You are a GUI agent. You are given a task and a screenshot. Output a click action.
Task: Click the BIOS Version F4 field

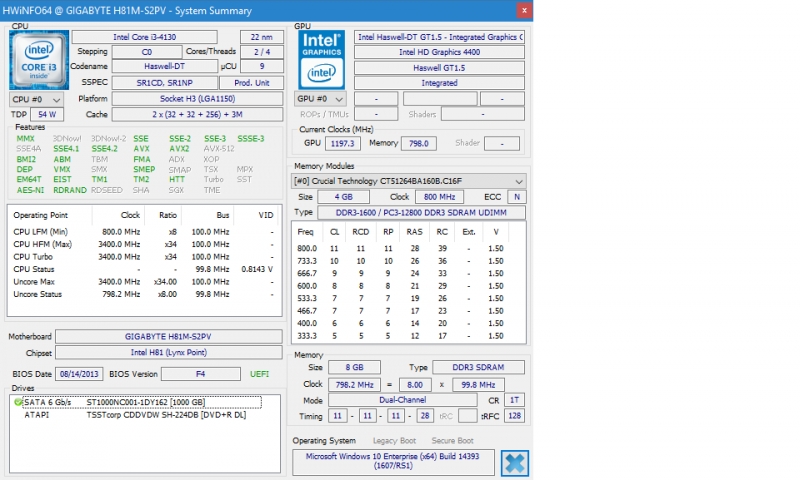[x=201, y=374]
